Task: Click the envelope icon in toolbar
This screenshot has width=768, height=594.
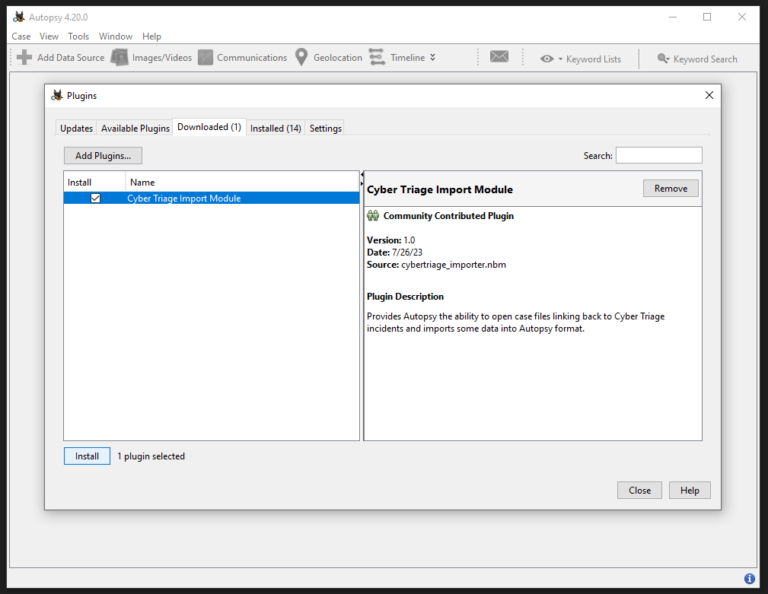Action: [x=499, y=58]
